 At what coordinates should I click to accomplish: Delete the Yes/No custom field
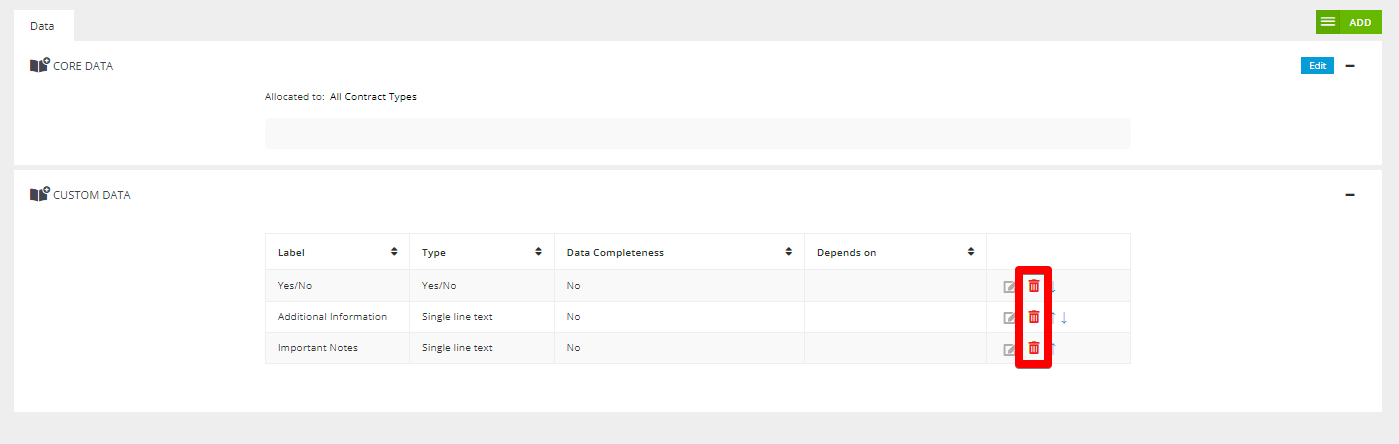point(1034,286)
